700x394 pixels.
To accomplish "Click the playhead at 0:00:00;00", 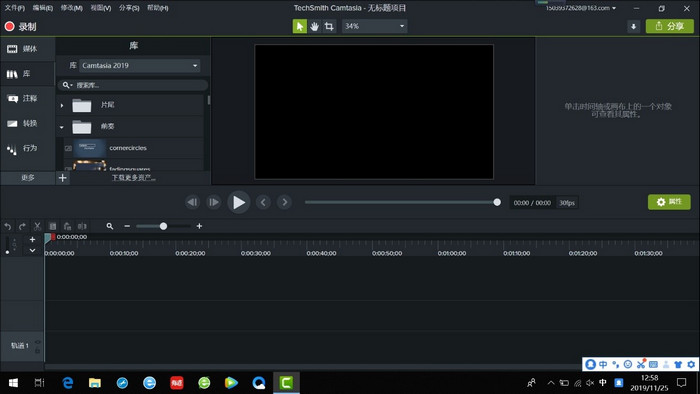I will (x=49, y=238).
